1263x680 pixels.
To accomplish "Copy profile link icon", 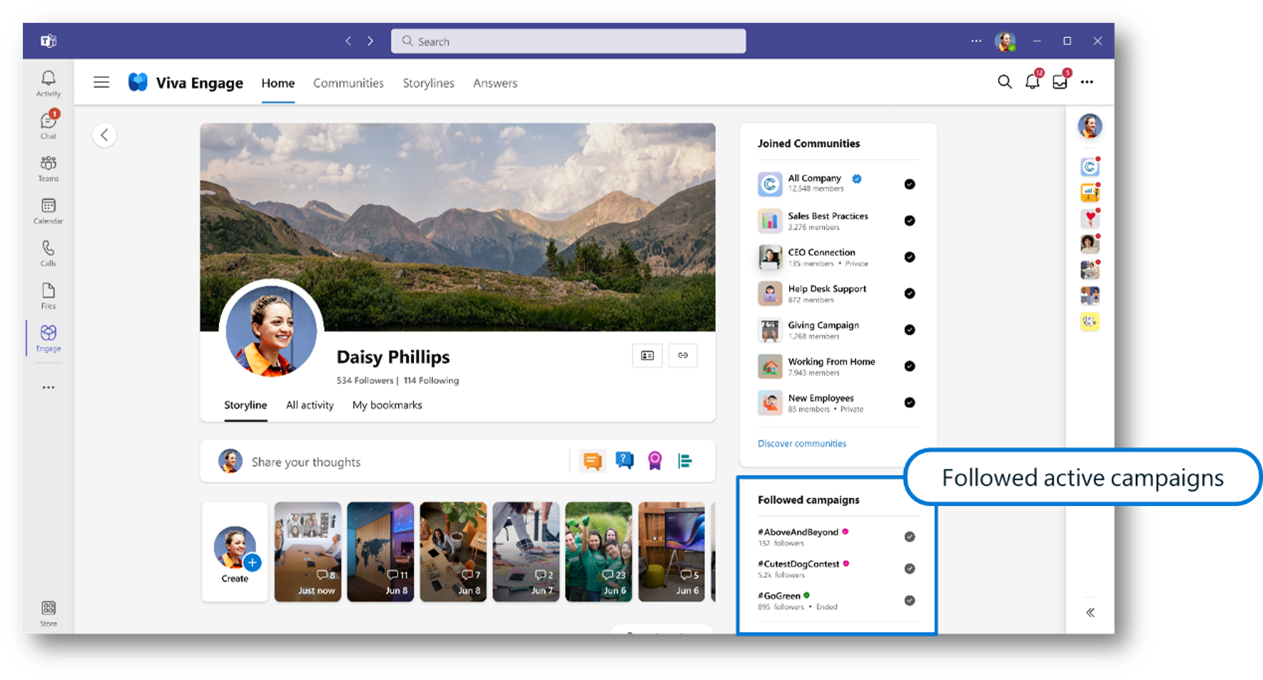I will [683, 355].
